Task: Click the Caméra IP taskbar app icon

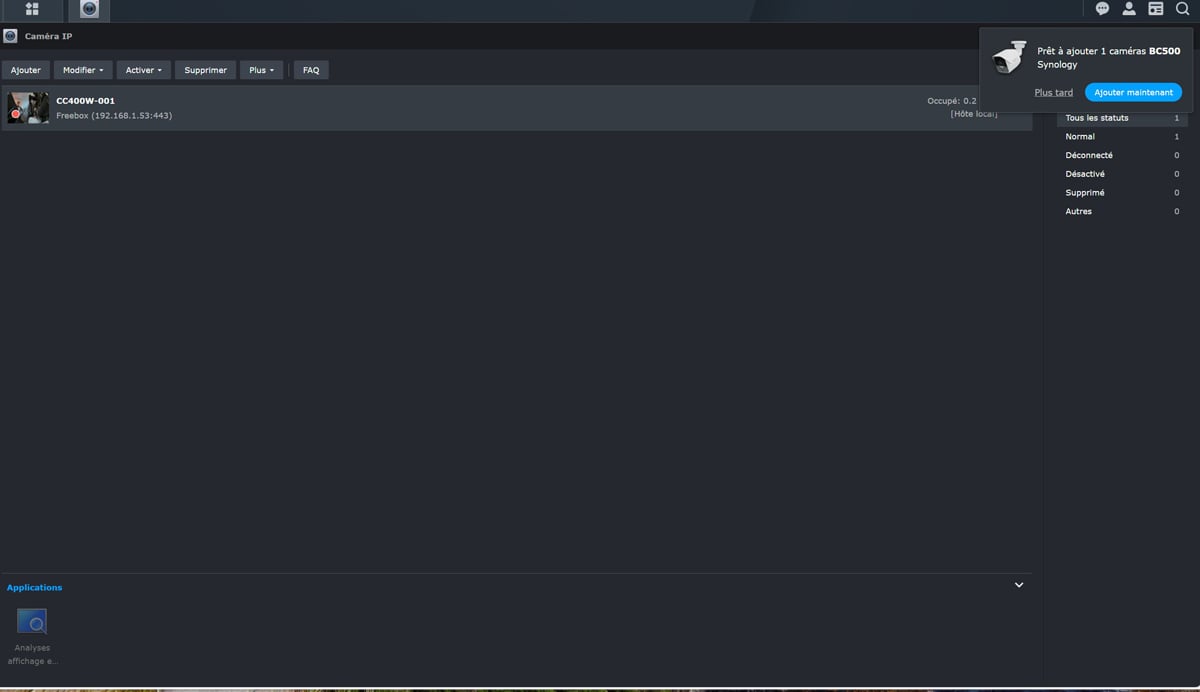Action: 90,10
